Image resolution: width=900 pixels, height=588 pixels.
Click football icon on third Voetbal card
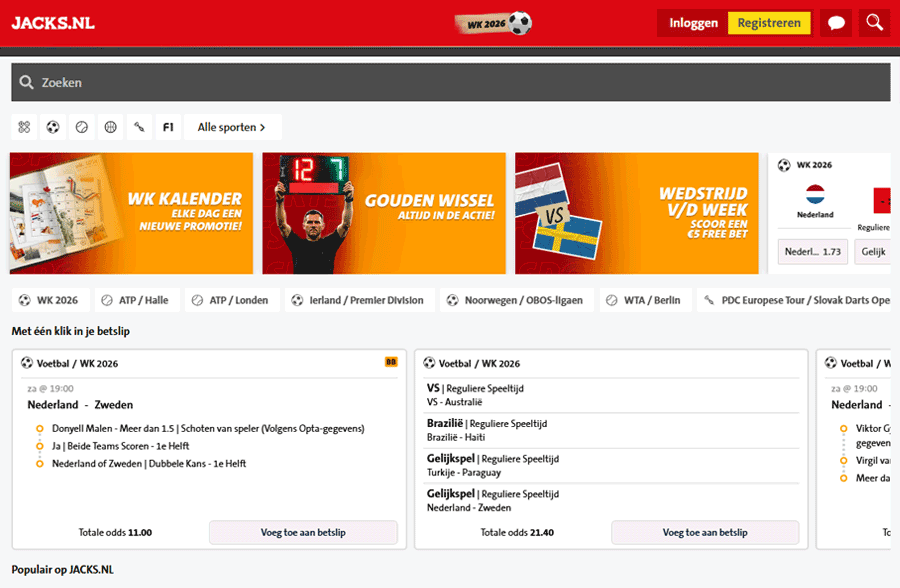[831, 363]
